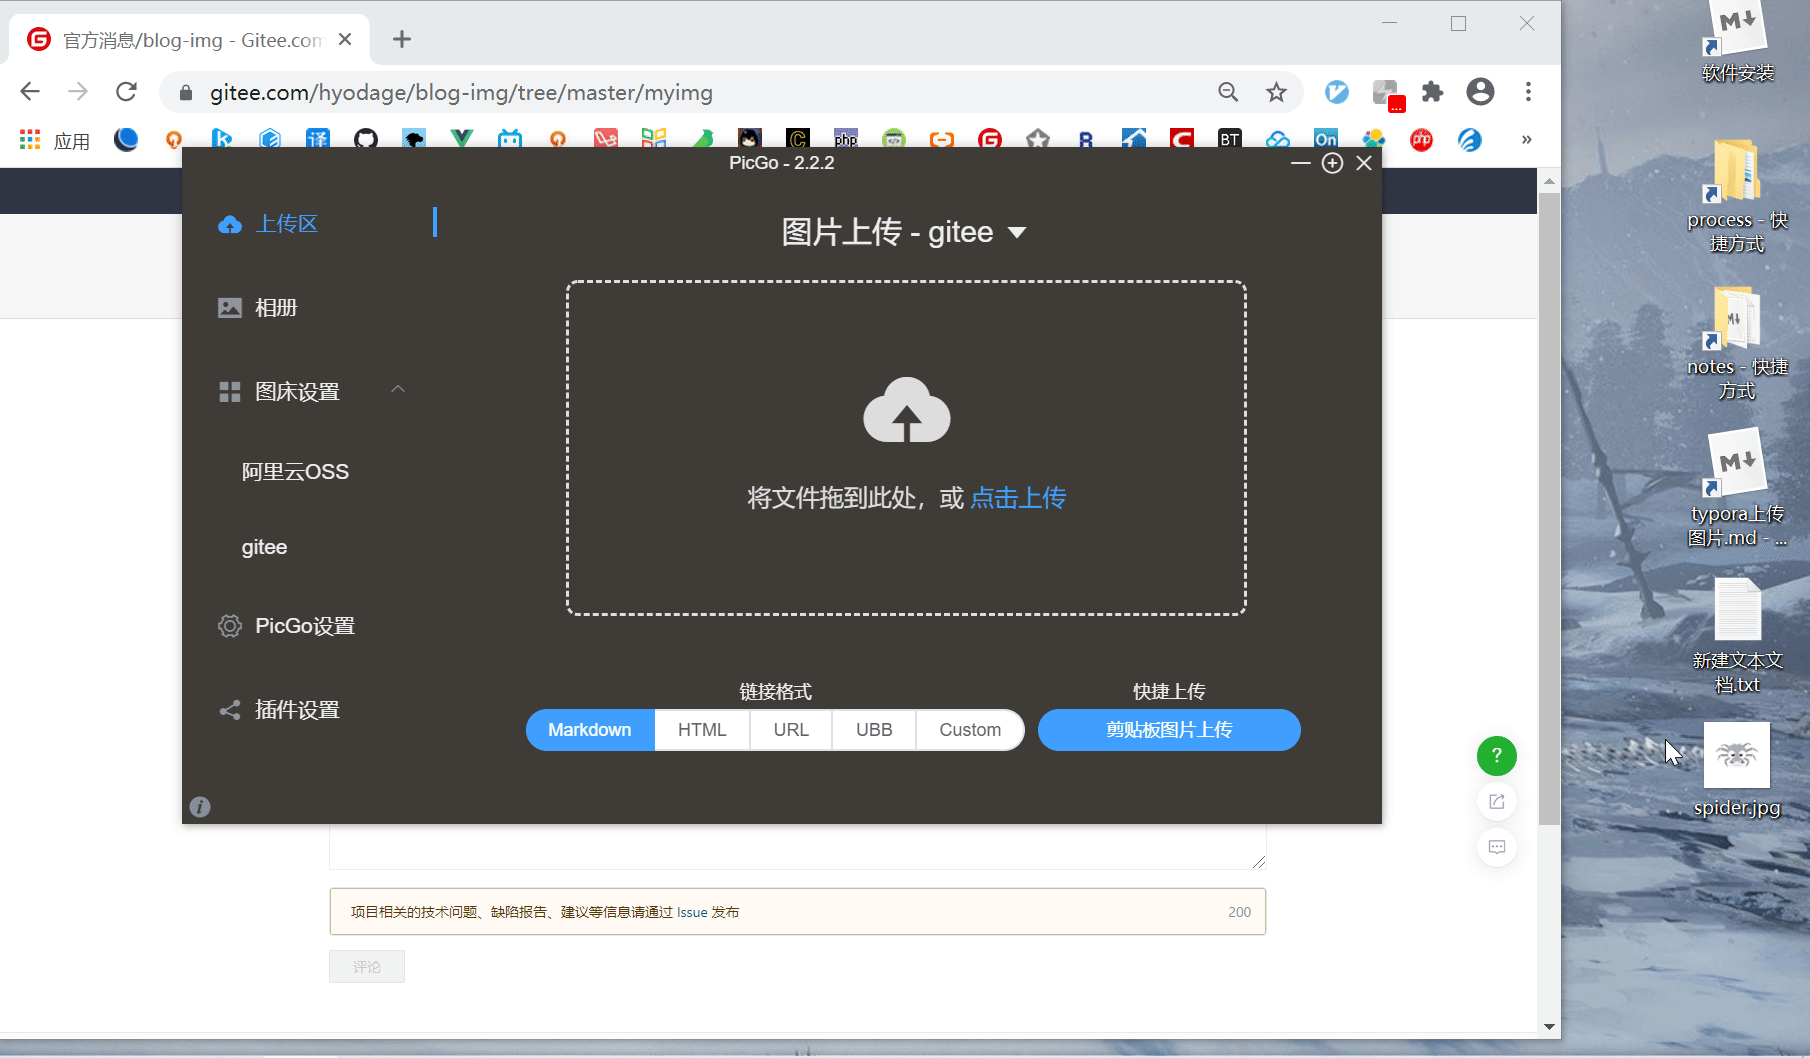The width and height of the screenshot is (1810, 1058).
Task: Open the 相册 album section
Action: (x=276, y=308)
